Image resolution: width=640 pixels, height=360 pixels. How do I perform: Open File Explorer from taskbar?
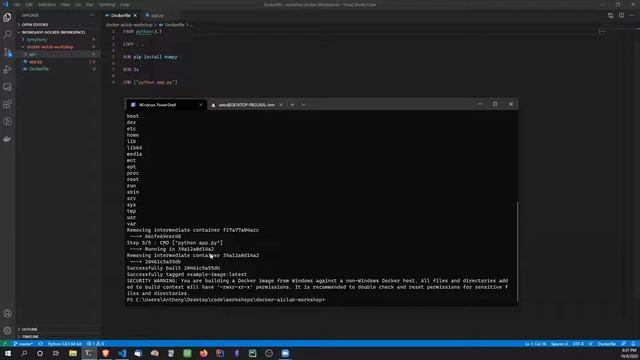coord(73,353)
